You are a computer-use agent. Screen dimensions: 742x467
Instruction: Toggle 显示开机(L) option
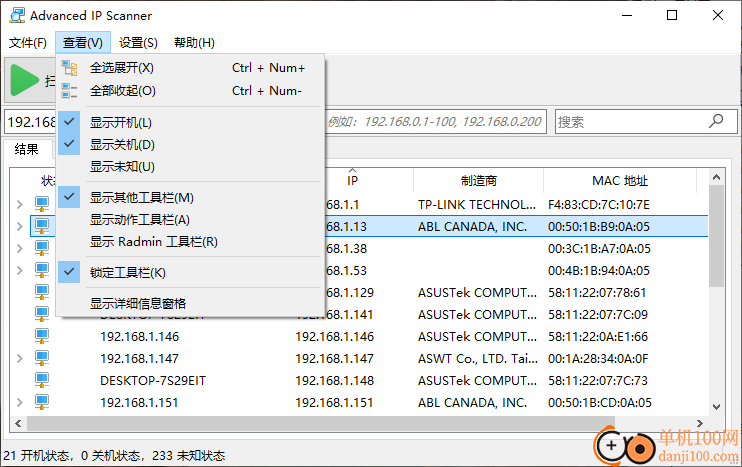(x=190, y=122)
